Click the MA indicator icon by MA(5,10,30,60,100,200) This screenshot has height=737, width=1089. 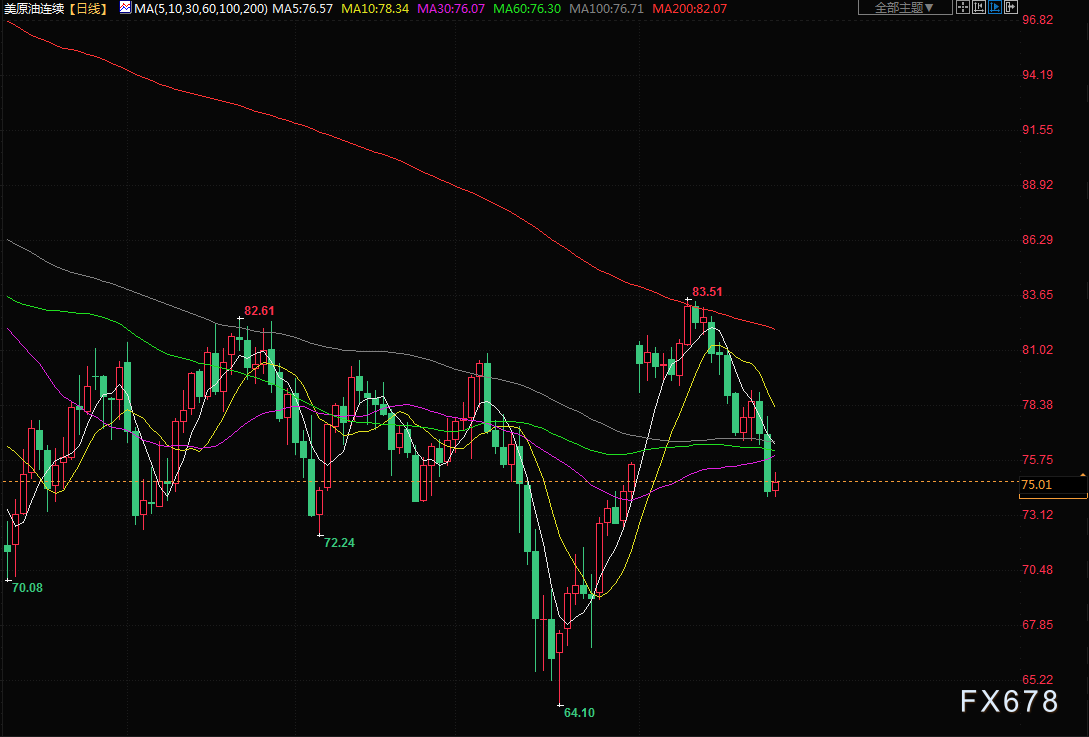125,8
